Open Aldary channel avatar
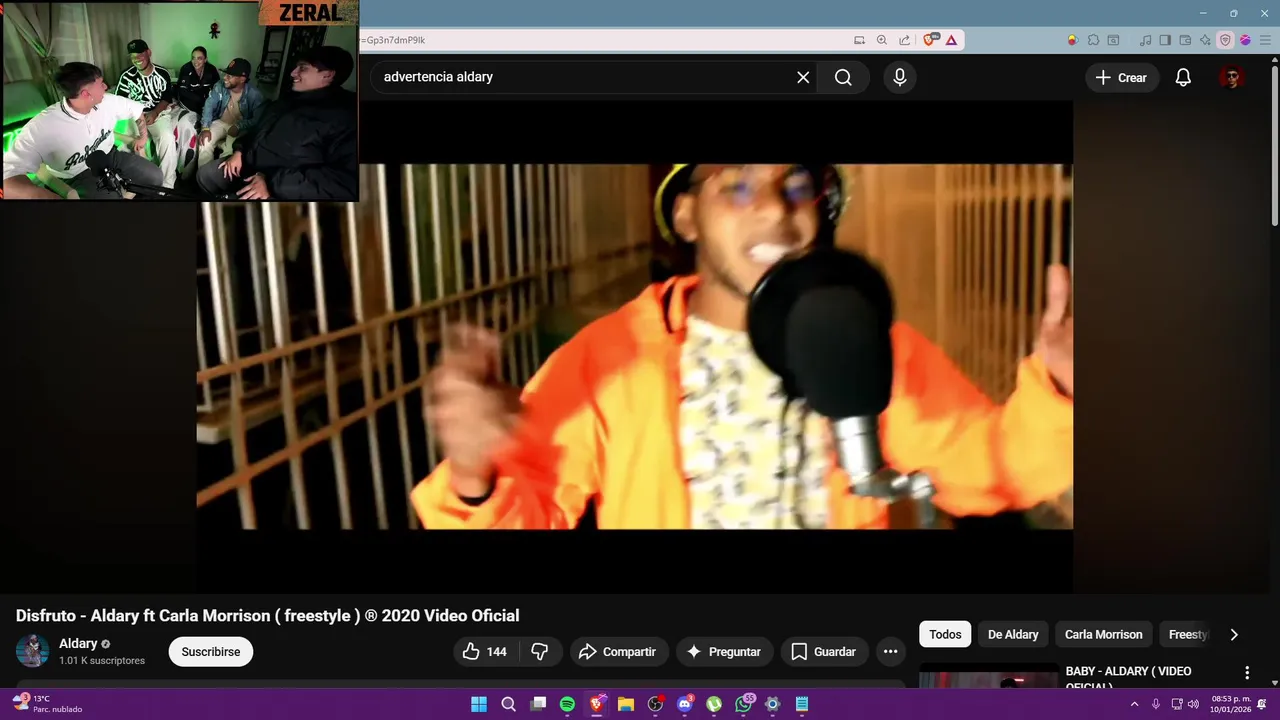Screen dimensions: 1280x720 (x=32, y=651)
